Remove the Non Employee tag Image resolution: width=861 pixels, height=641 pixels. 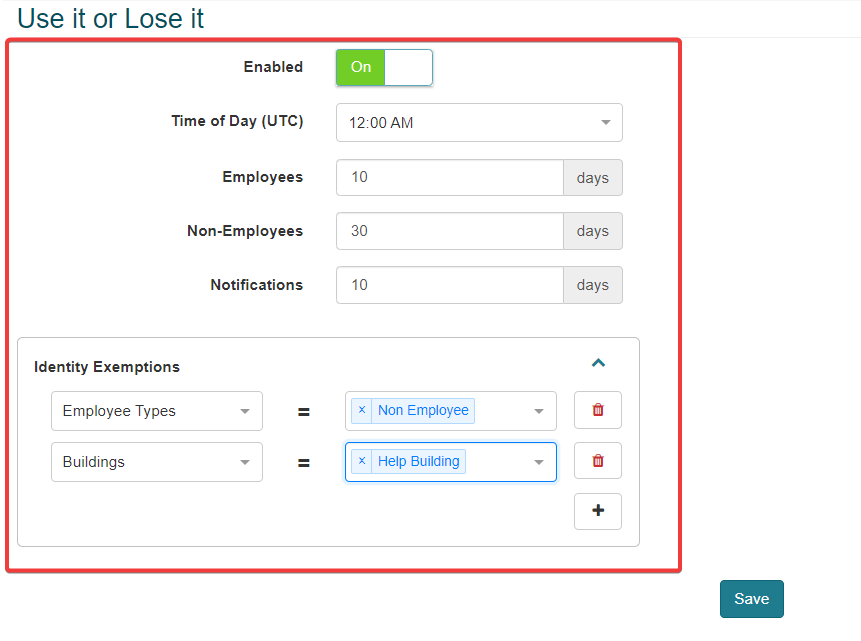(362, 410)
